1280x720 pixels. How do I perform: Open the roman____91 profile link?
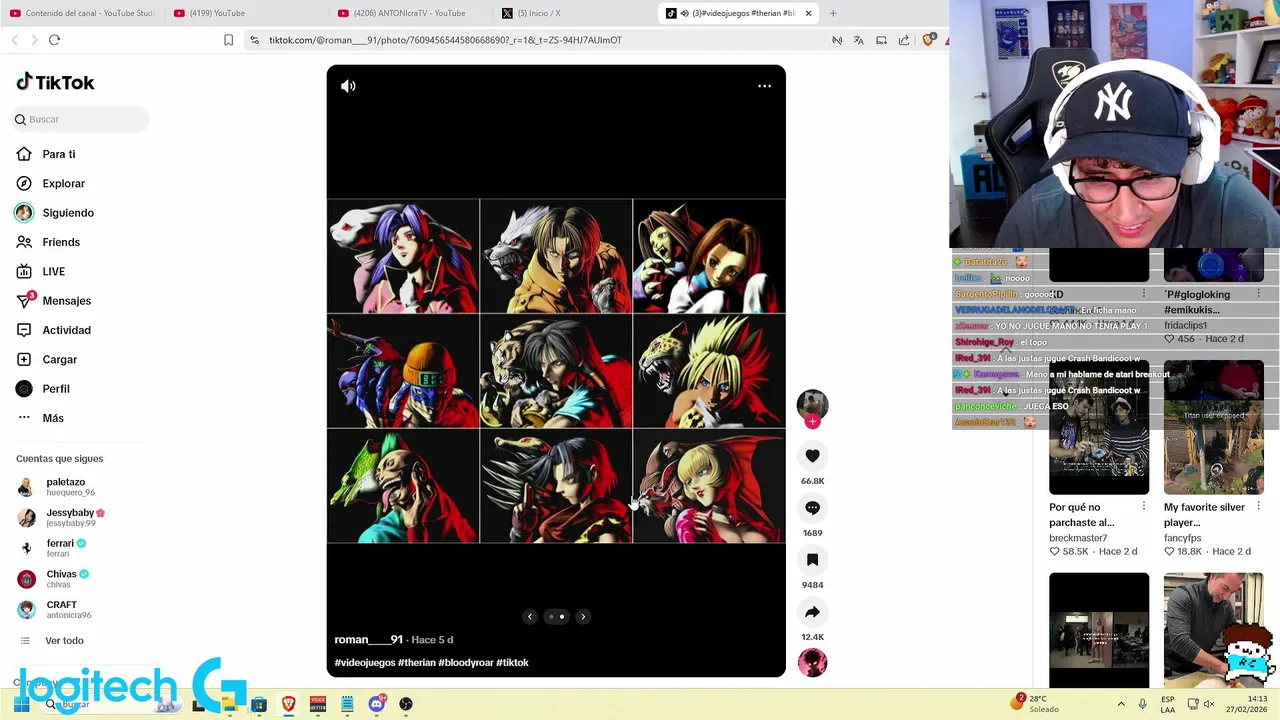(x=368, y=640)
